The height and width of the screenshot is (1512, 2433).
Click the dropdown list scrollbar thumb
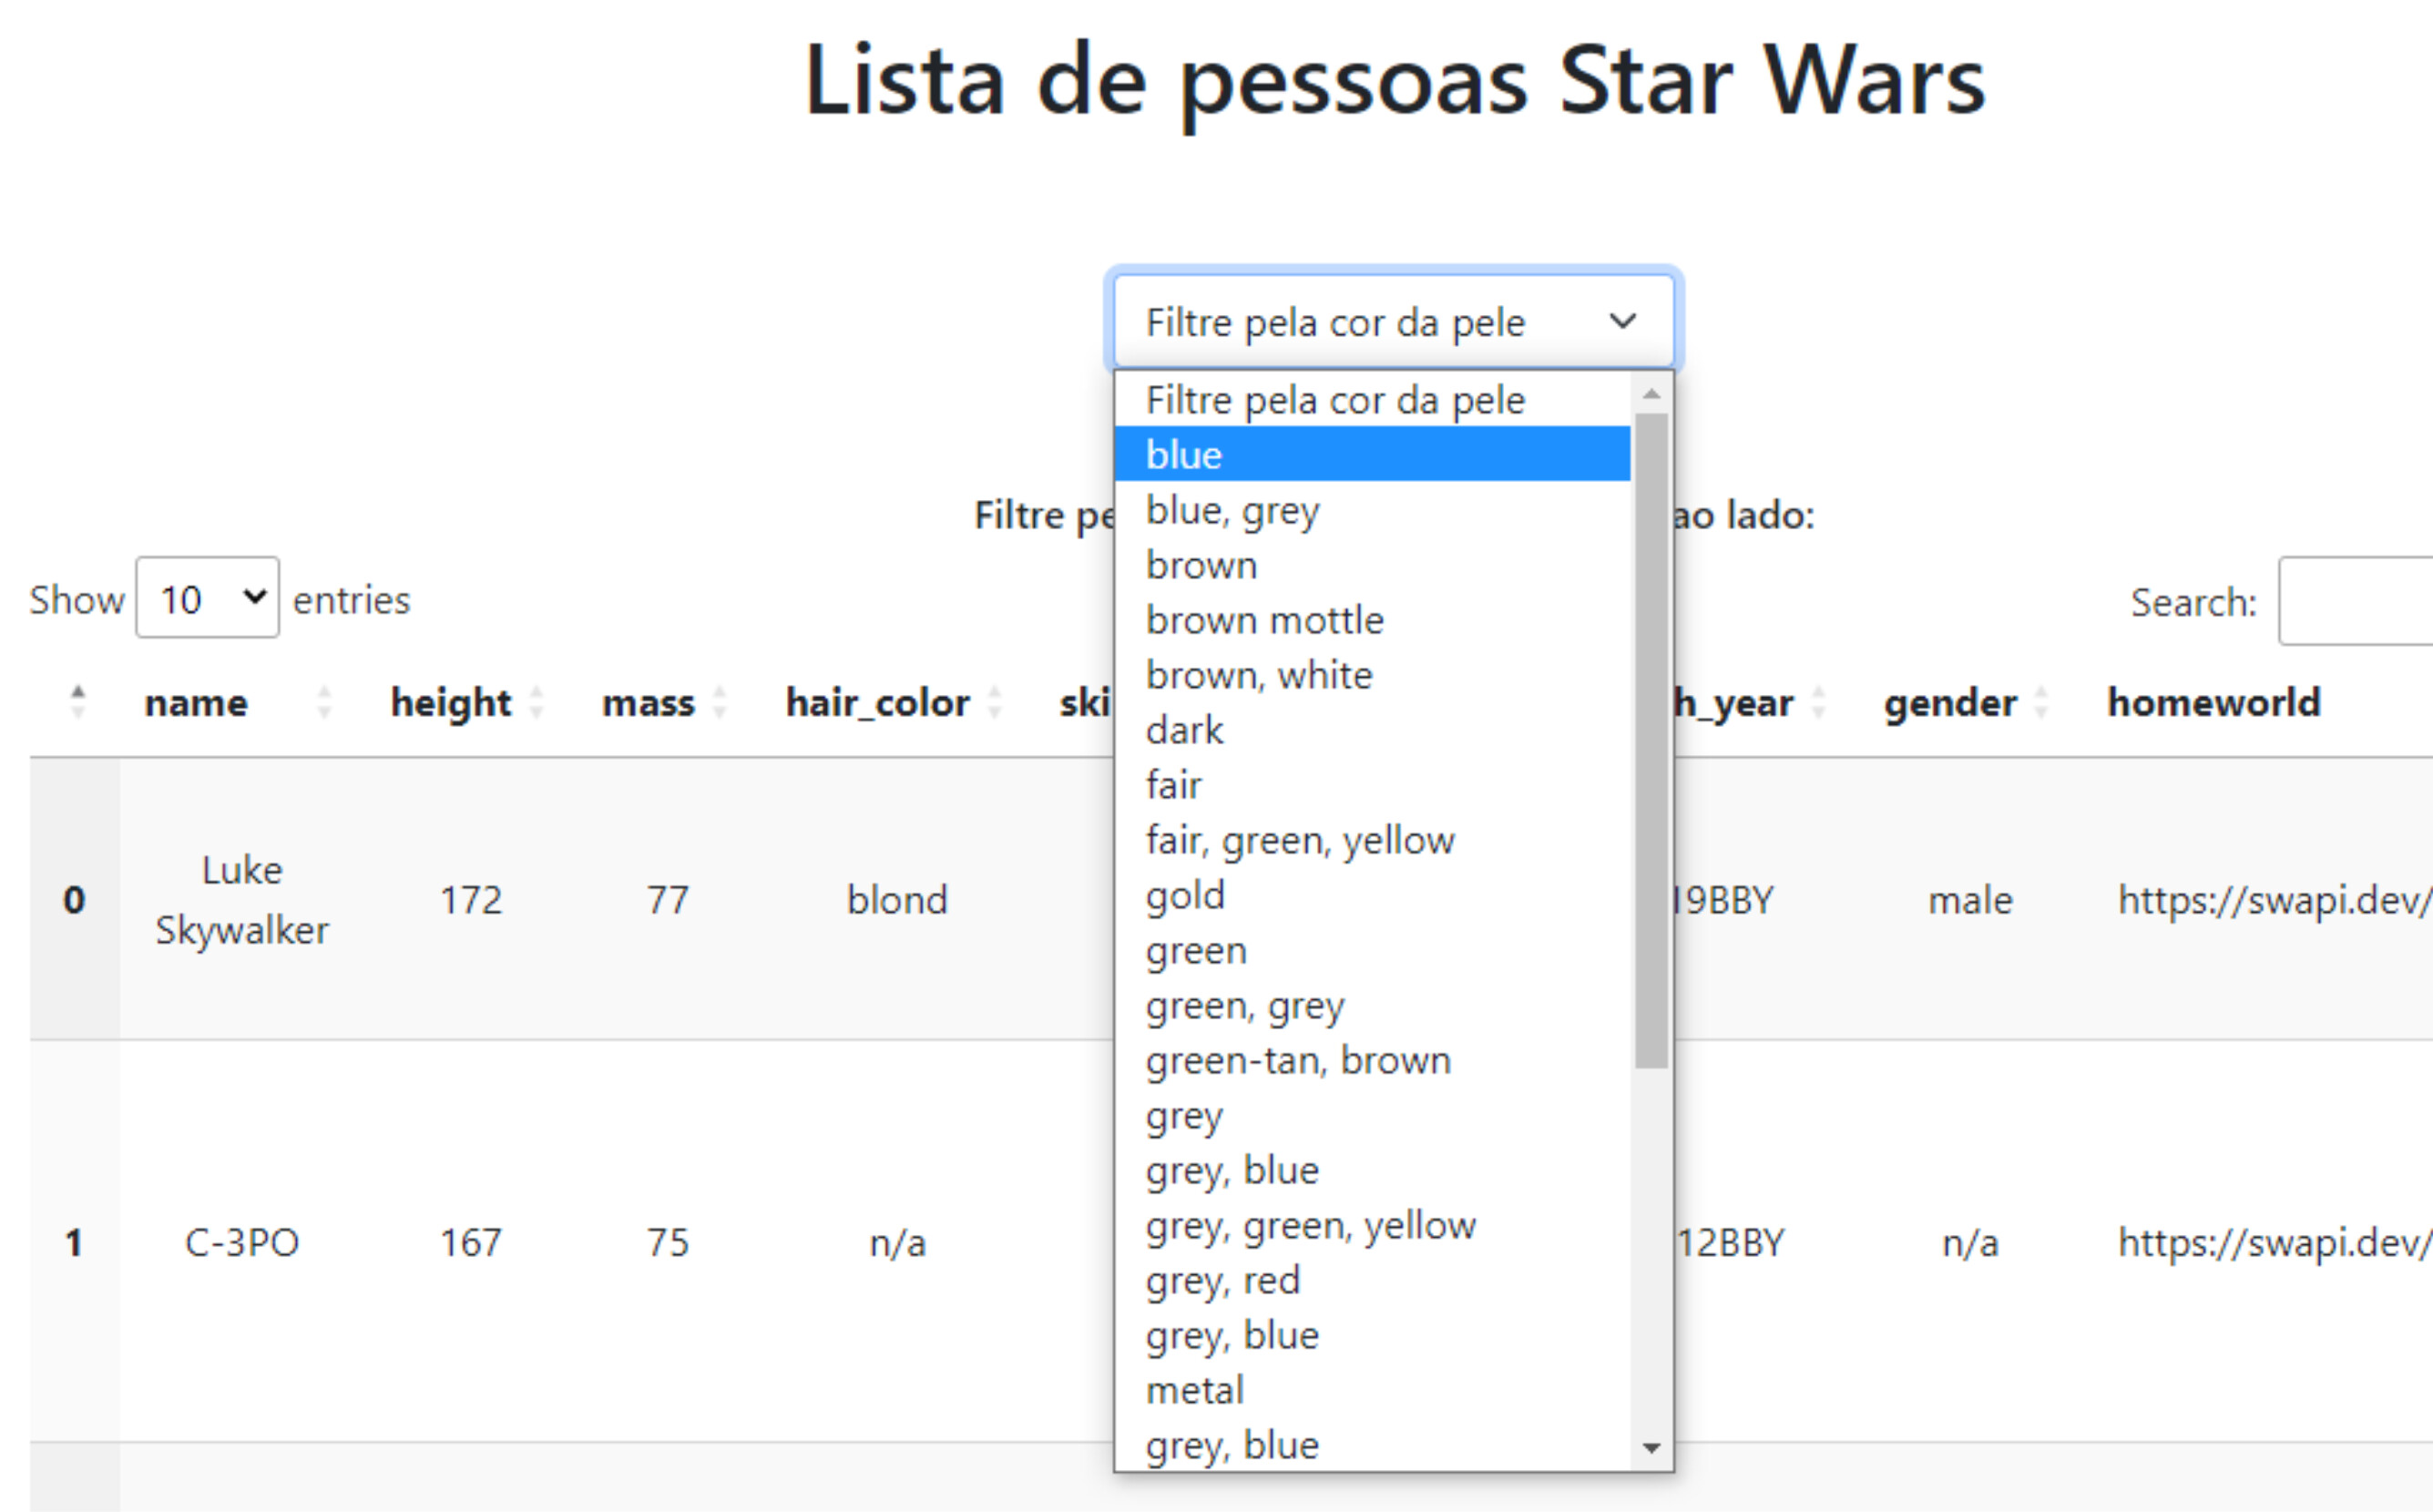click(1652, 741)
